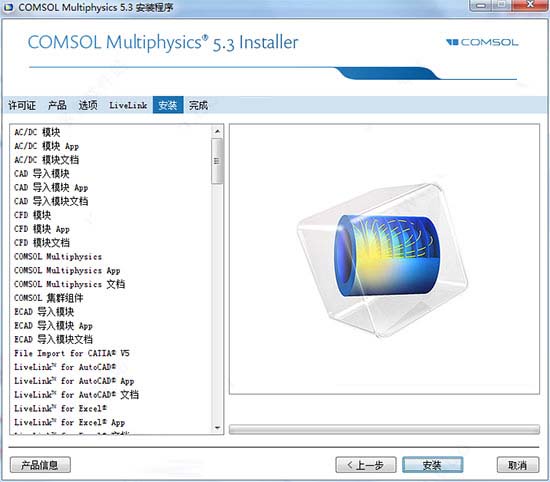
Task: Select 'LiveLink for AutoCAD 文档' row
Action: point(111,395)
